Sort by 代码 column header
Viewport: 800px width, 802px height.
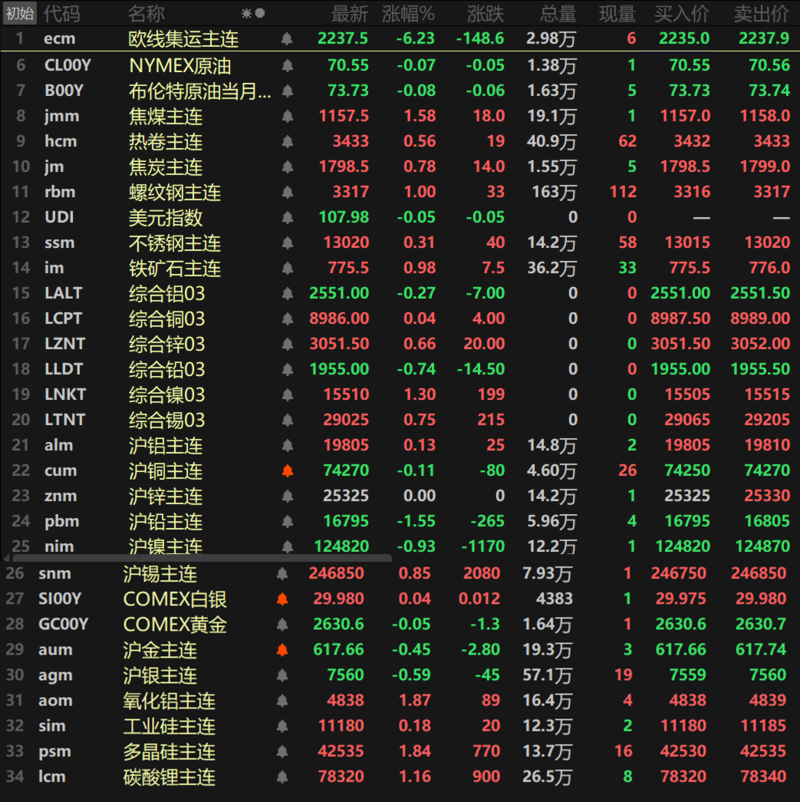point(62,14)
